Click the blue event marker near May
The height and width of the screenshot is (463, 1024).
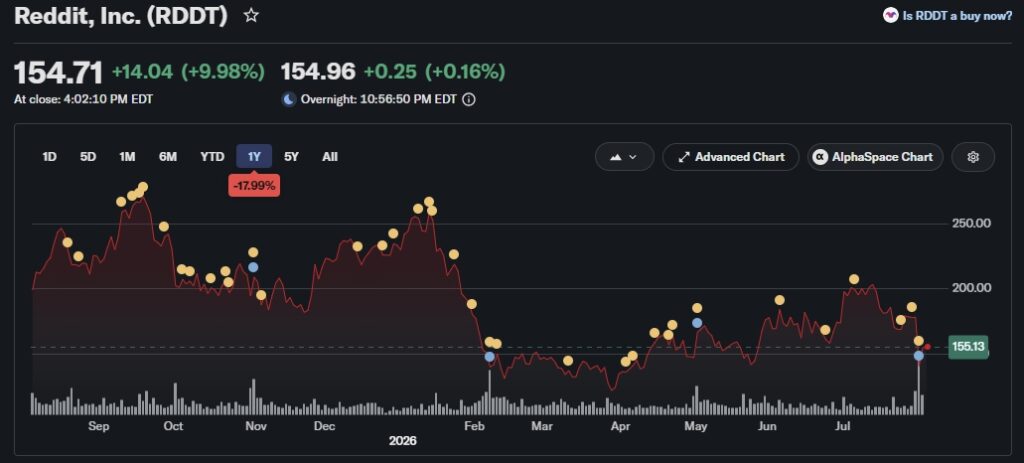(x=697, y=323)
